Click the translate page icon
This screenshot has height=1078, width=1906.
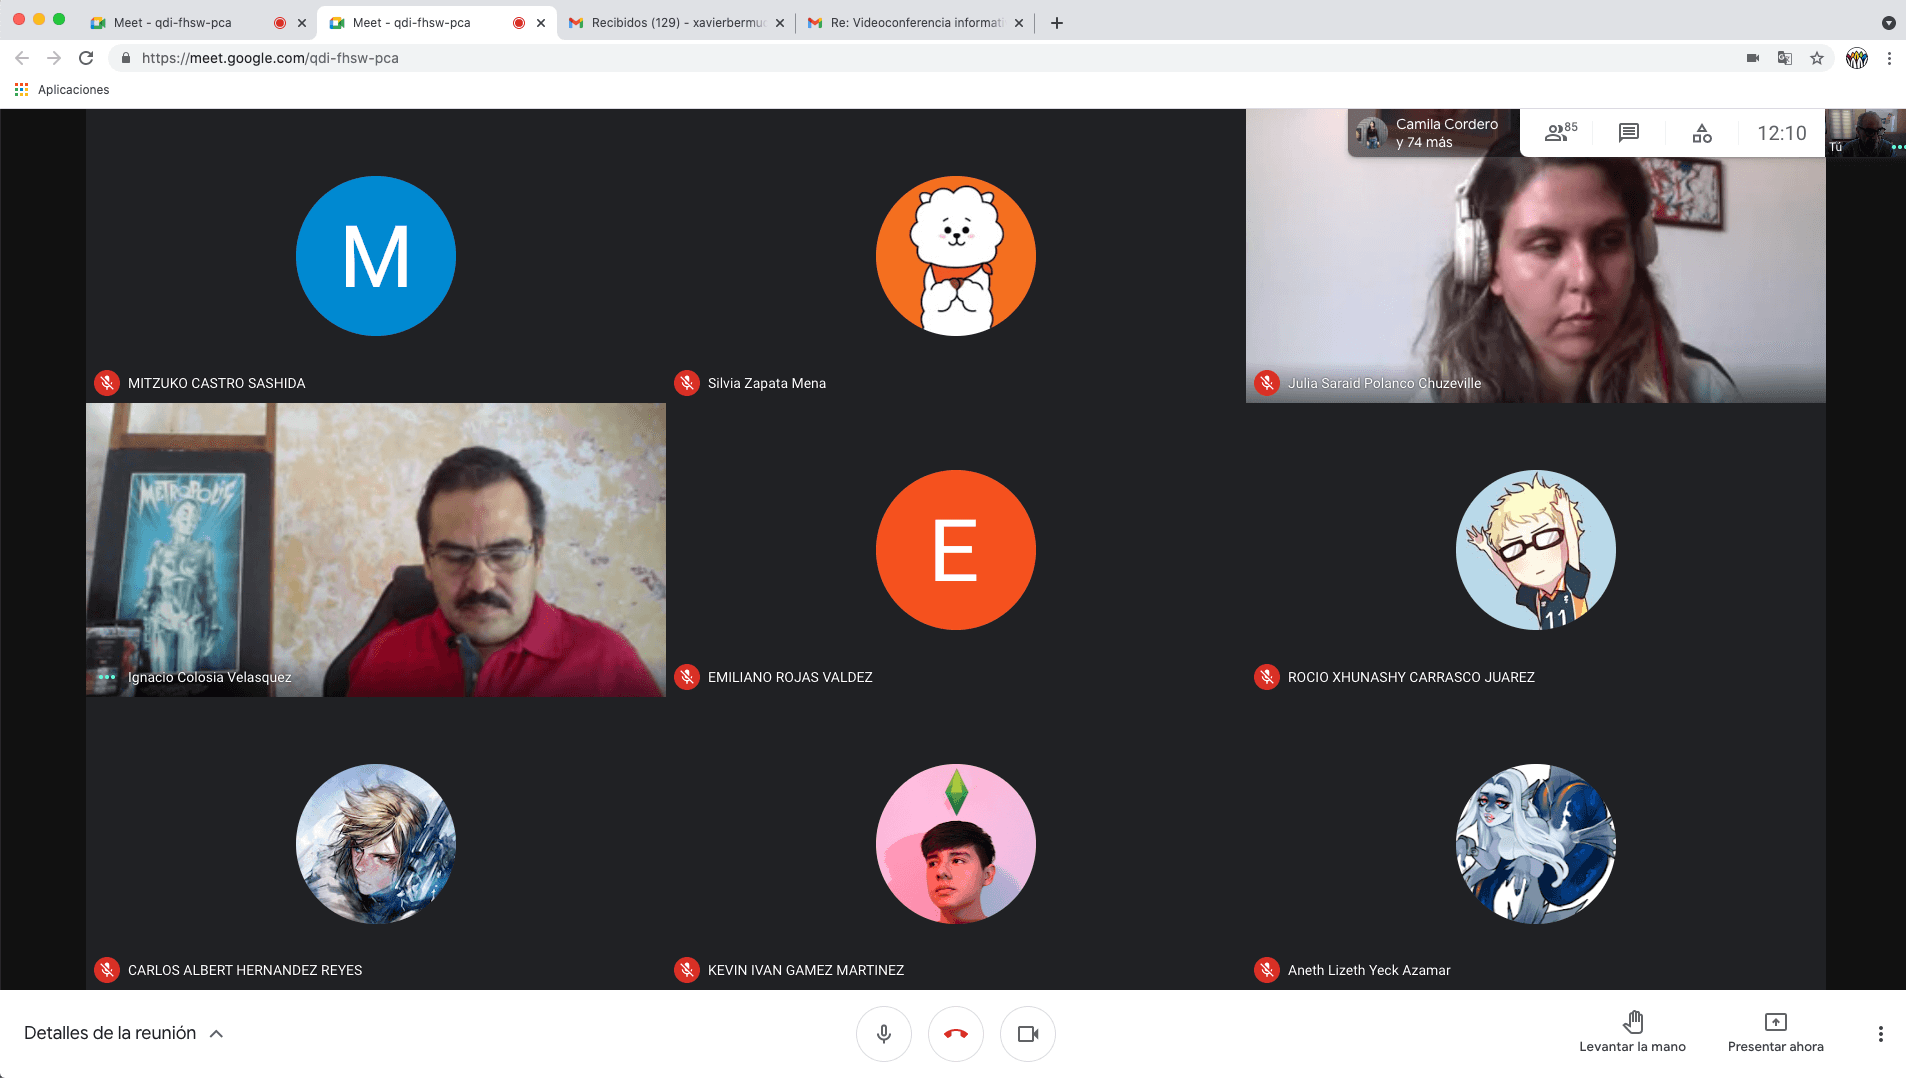(1784, 58)
